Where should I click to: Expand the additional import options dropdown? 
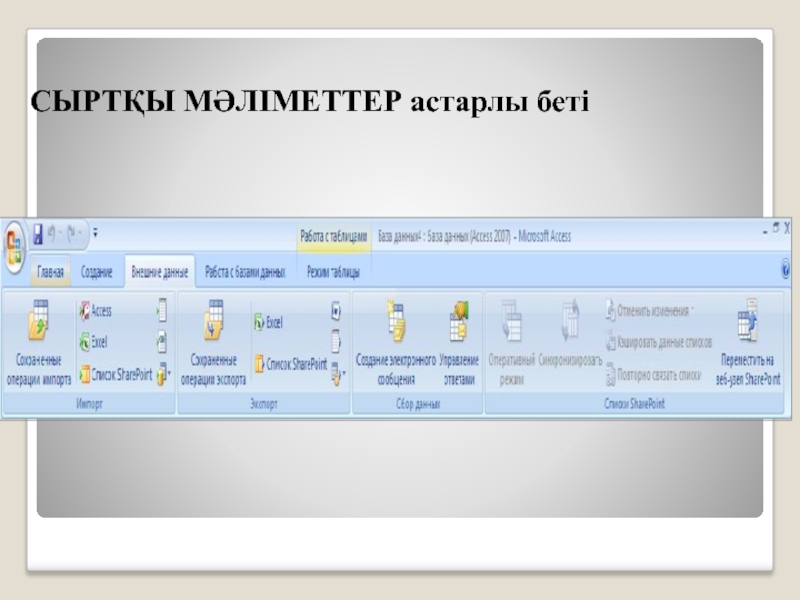[x=163, y=374]
